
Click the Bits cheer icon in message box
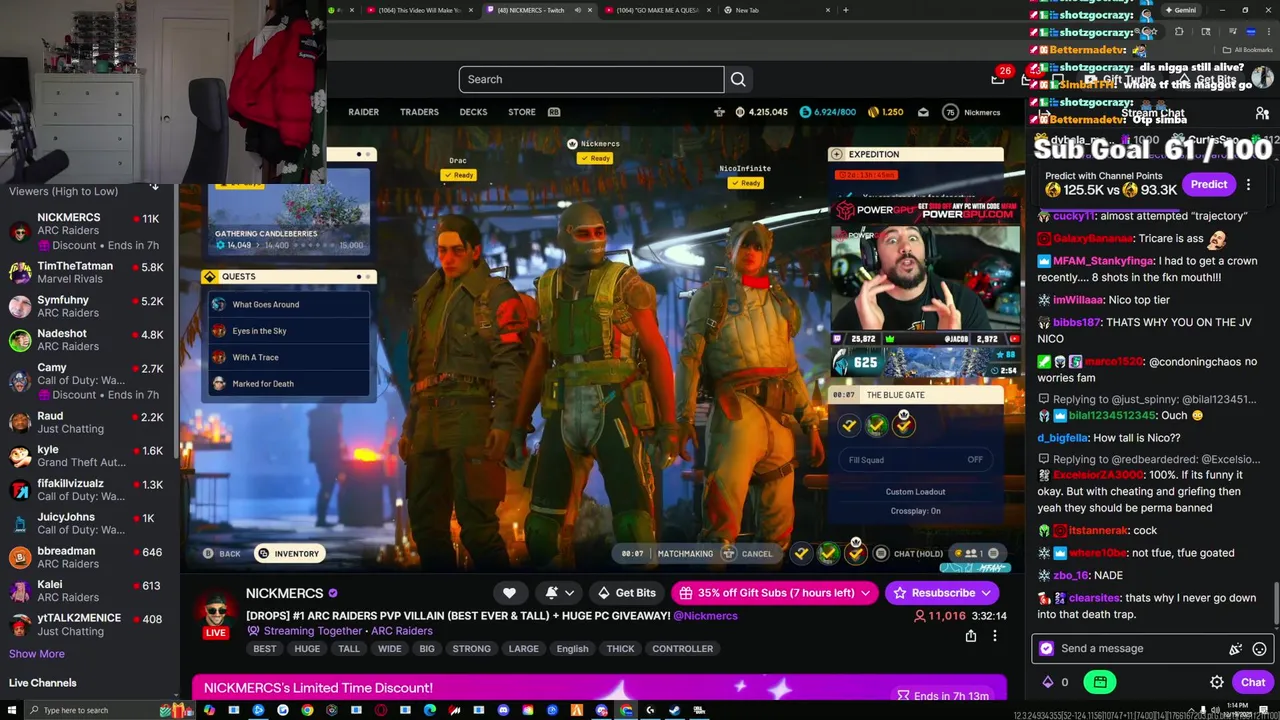coord(1236,649)
